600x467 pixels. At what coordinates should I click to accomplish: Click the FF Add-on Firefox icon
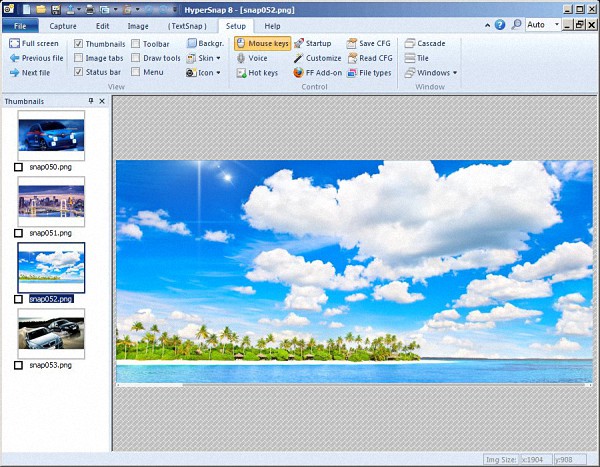point(299,73)
